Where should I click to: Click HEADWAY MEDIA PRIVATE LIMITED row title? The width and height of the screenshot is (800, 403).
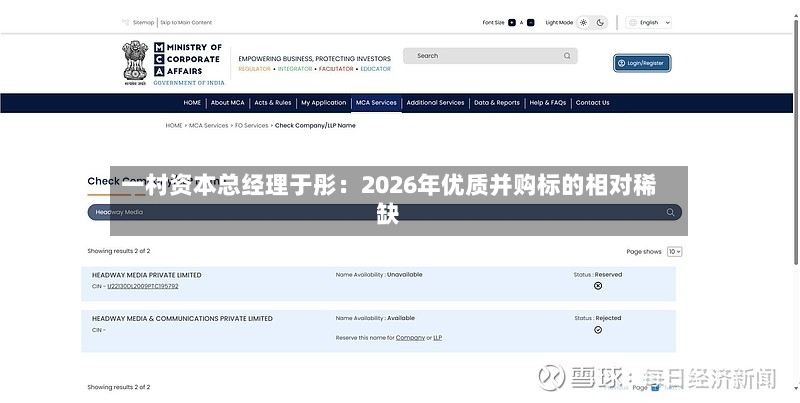[146, 275]
